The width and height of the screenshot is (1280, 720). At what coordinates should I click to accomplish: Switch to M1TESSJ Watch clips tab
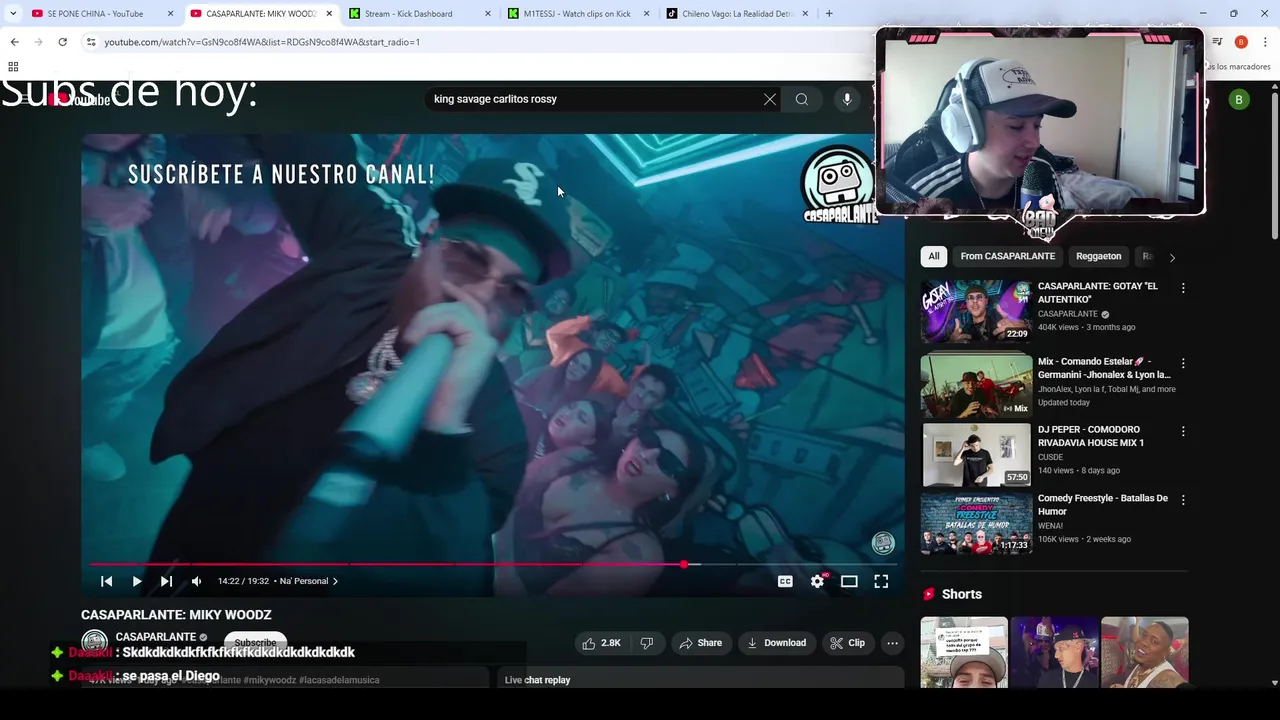(x=577, y=14)
